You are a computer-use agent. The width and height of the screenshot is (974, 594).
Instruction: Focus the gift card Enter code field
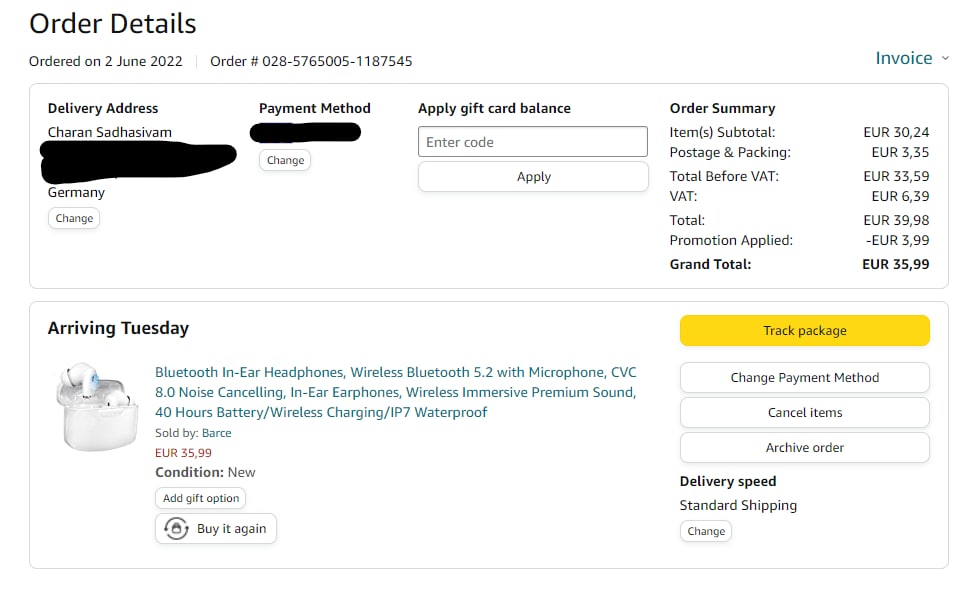(x=532, y=142)
